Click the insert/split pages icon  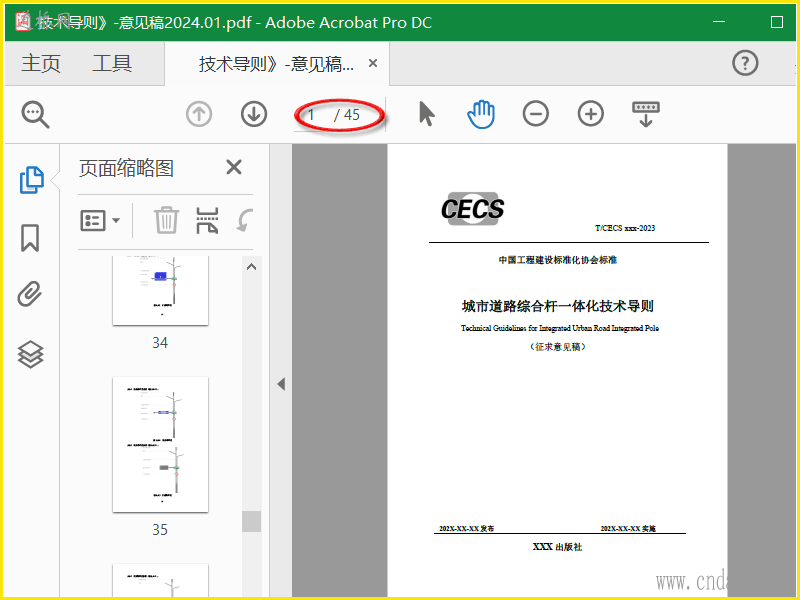click(x=207, y=220)
